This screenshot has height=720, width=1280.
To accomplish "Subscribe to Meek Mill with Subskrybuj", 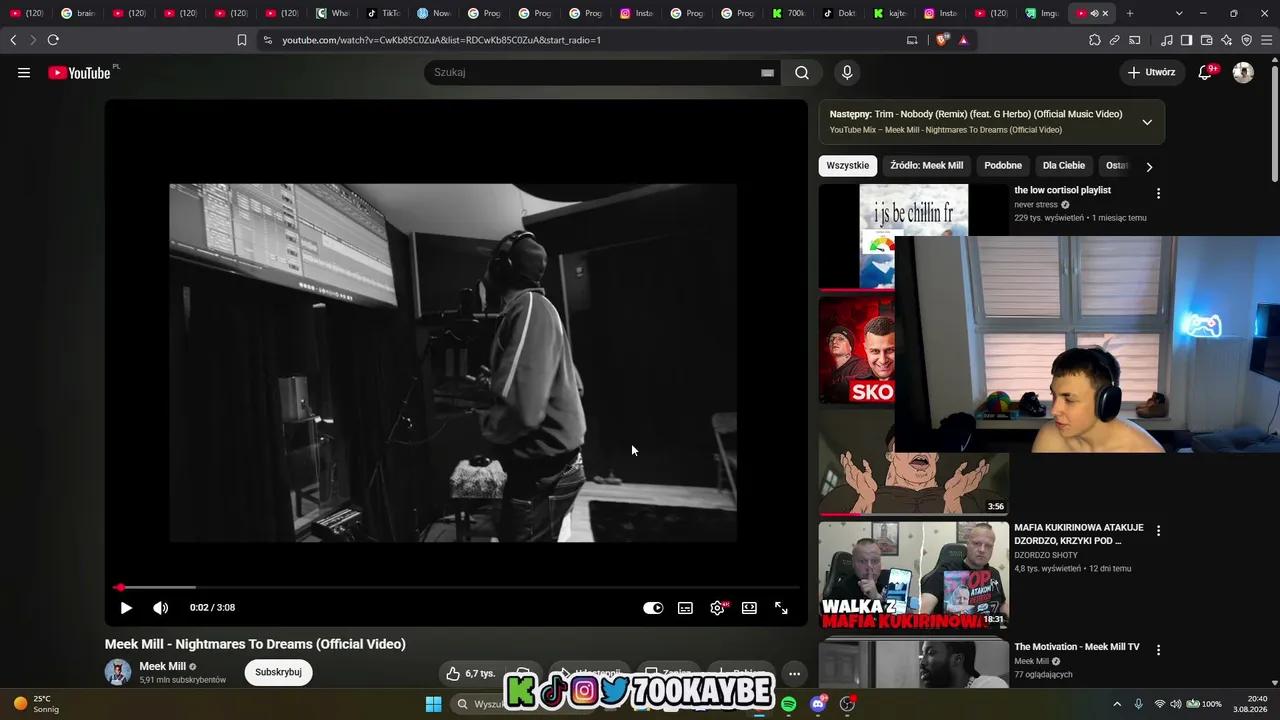I will pos(278,672).
